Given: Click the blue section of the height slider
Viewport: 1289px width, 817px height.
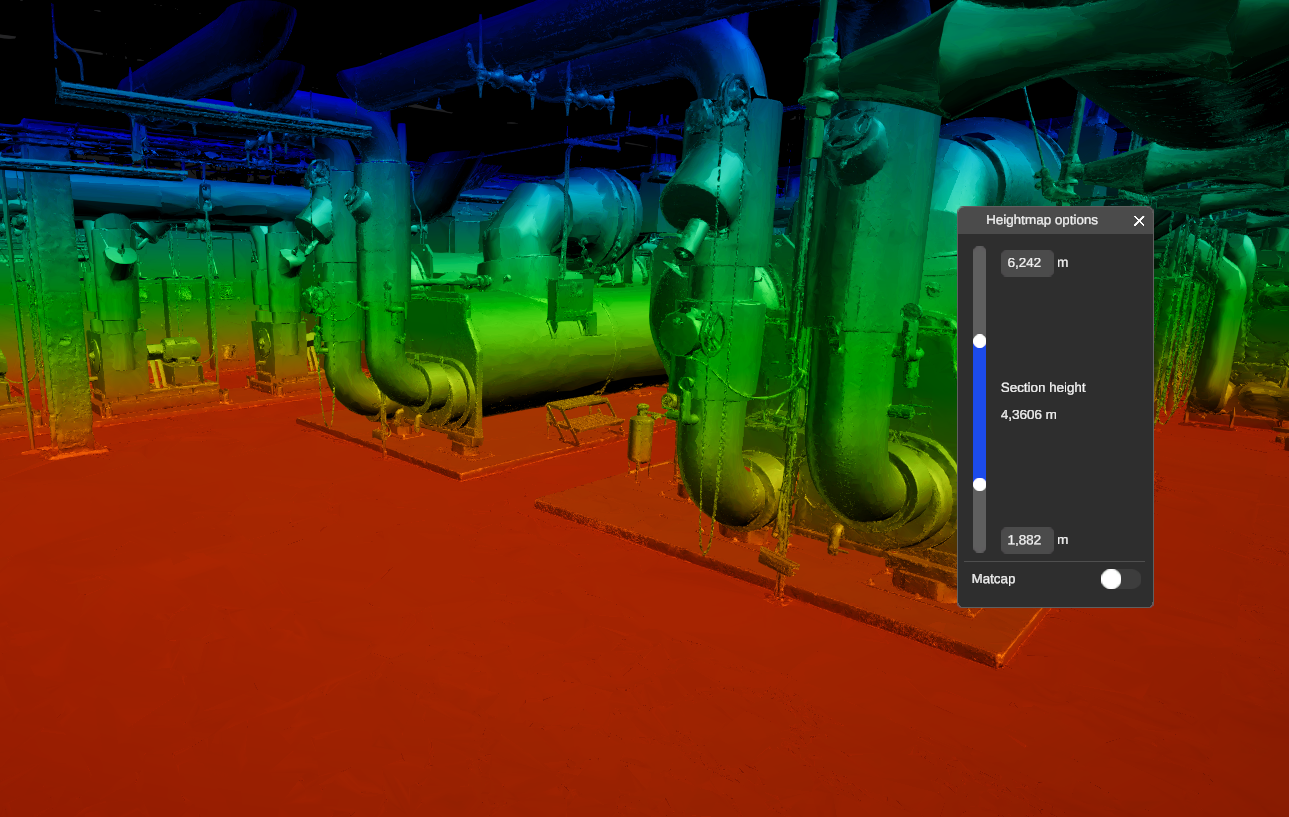Looking at the screenshot, I should (980, 412).
